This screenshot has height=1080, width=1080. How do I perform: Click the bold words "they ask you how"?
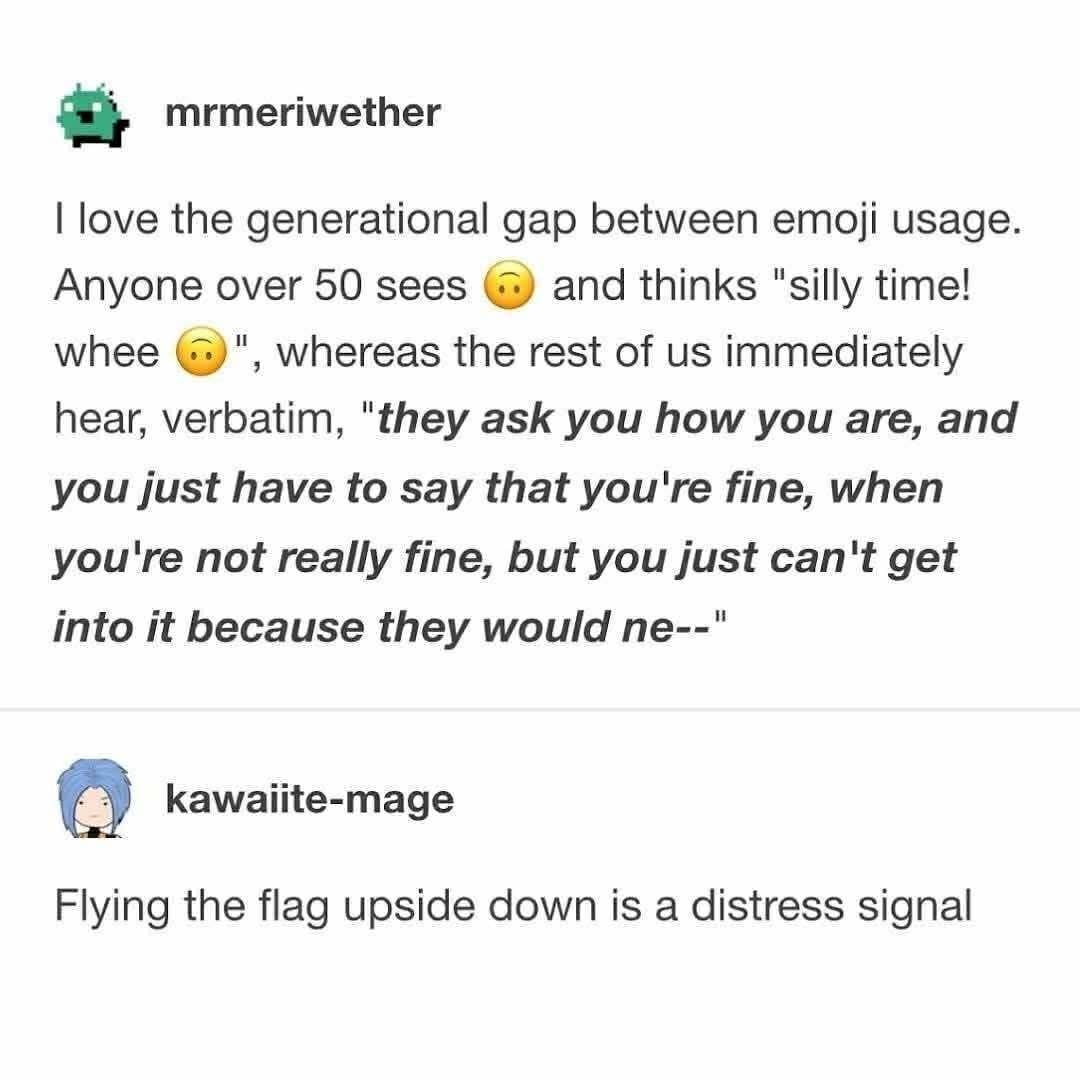554,419
